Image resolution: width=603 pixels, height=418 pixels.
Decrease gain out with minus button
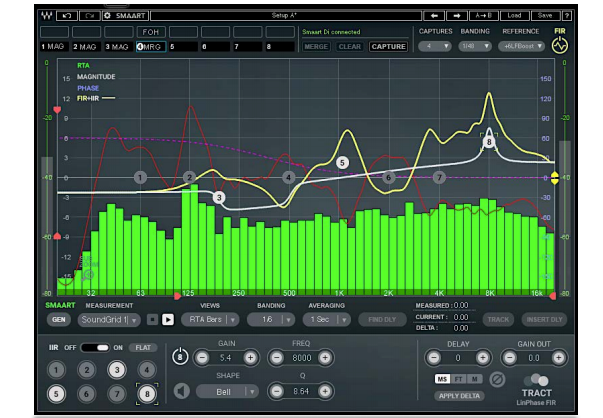510,358
